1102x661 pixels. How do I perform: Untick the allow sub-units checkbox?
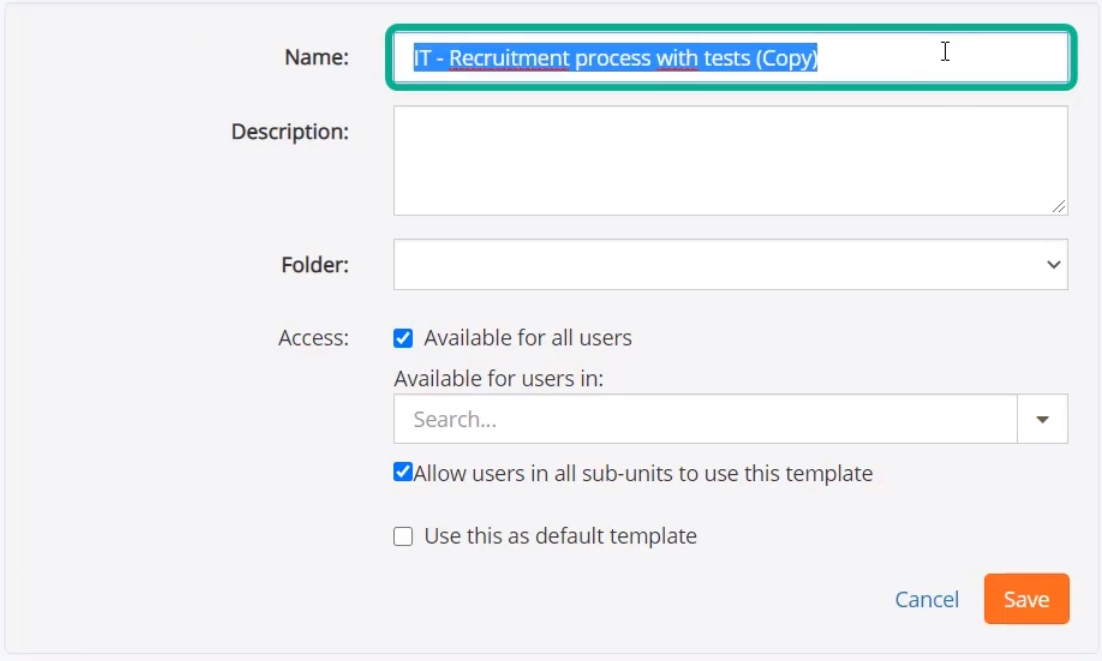[x=403, y=472]
